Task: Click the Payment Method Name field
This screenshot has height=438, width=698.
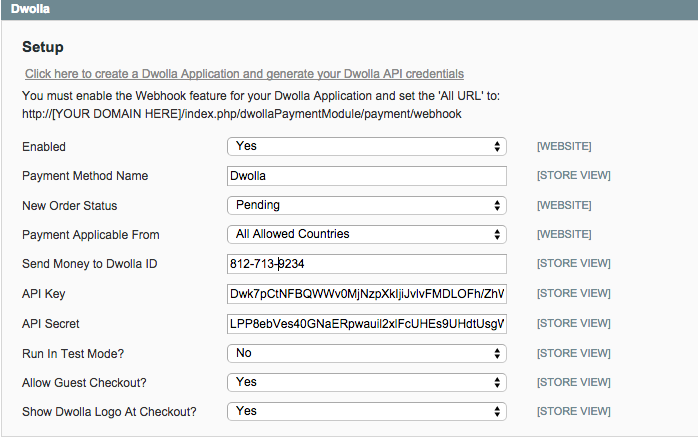Action: (367, 176)
